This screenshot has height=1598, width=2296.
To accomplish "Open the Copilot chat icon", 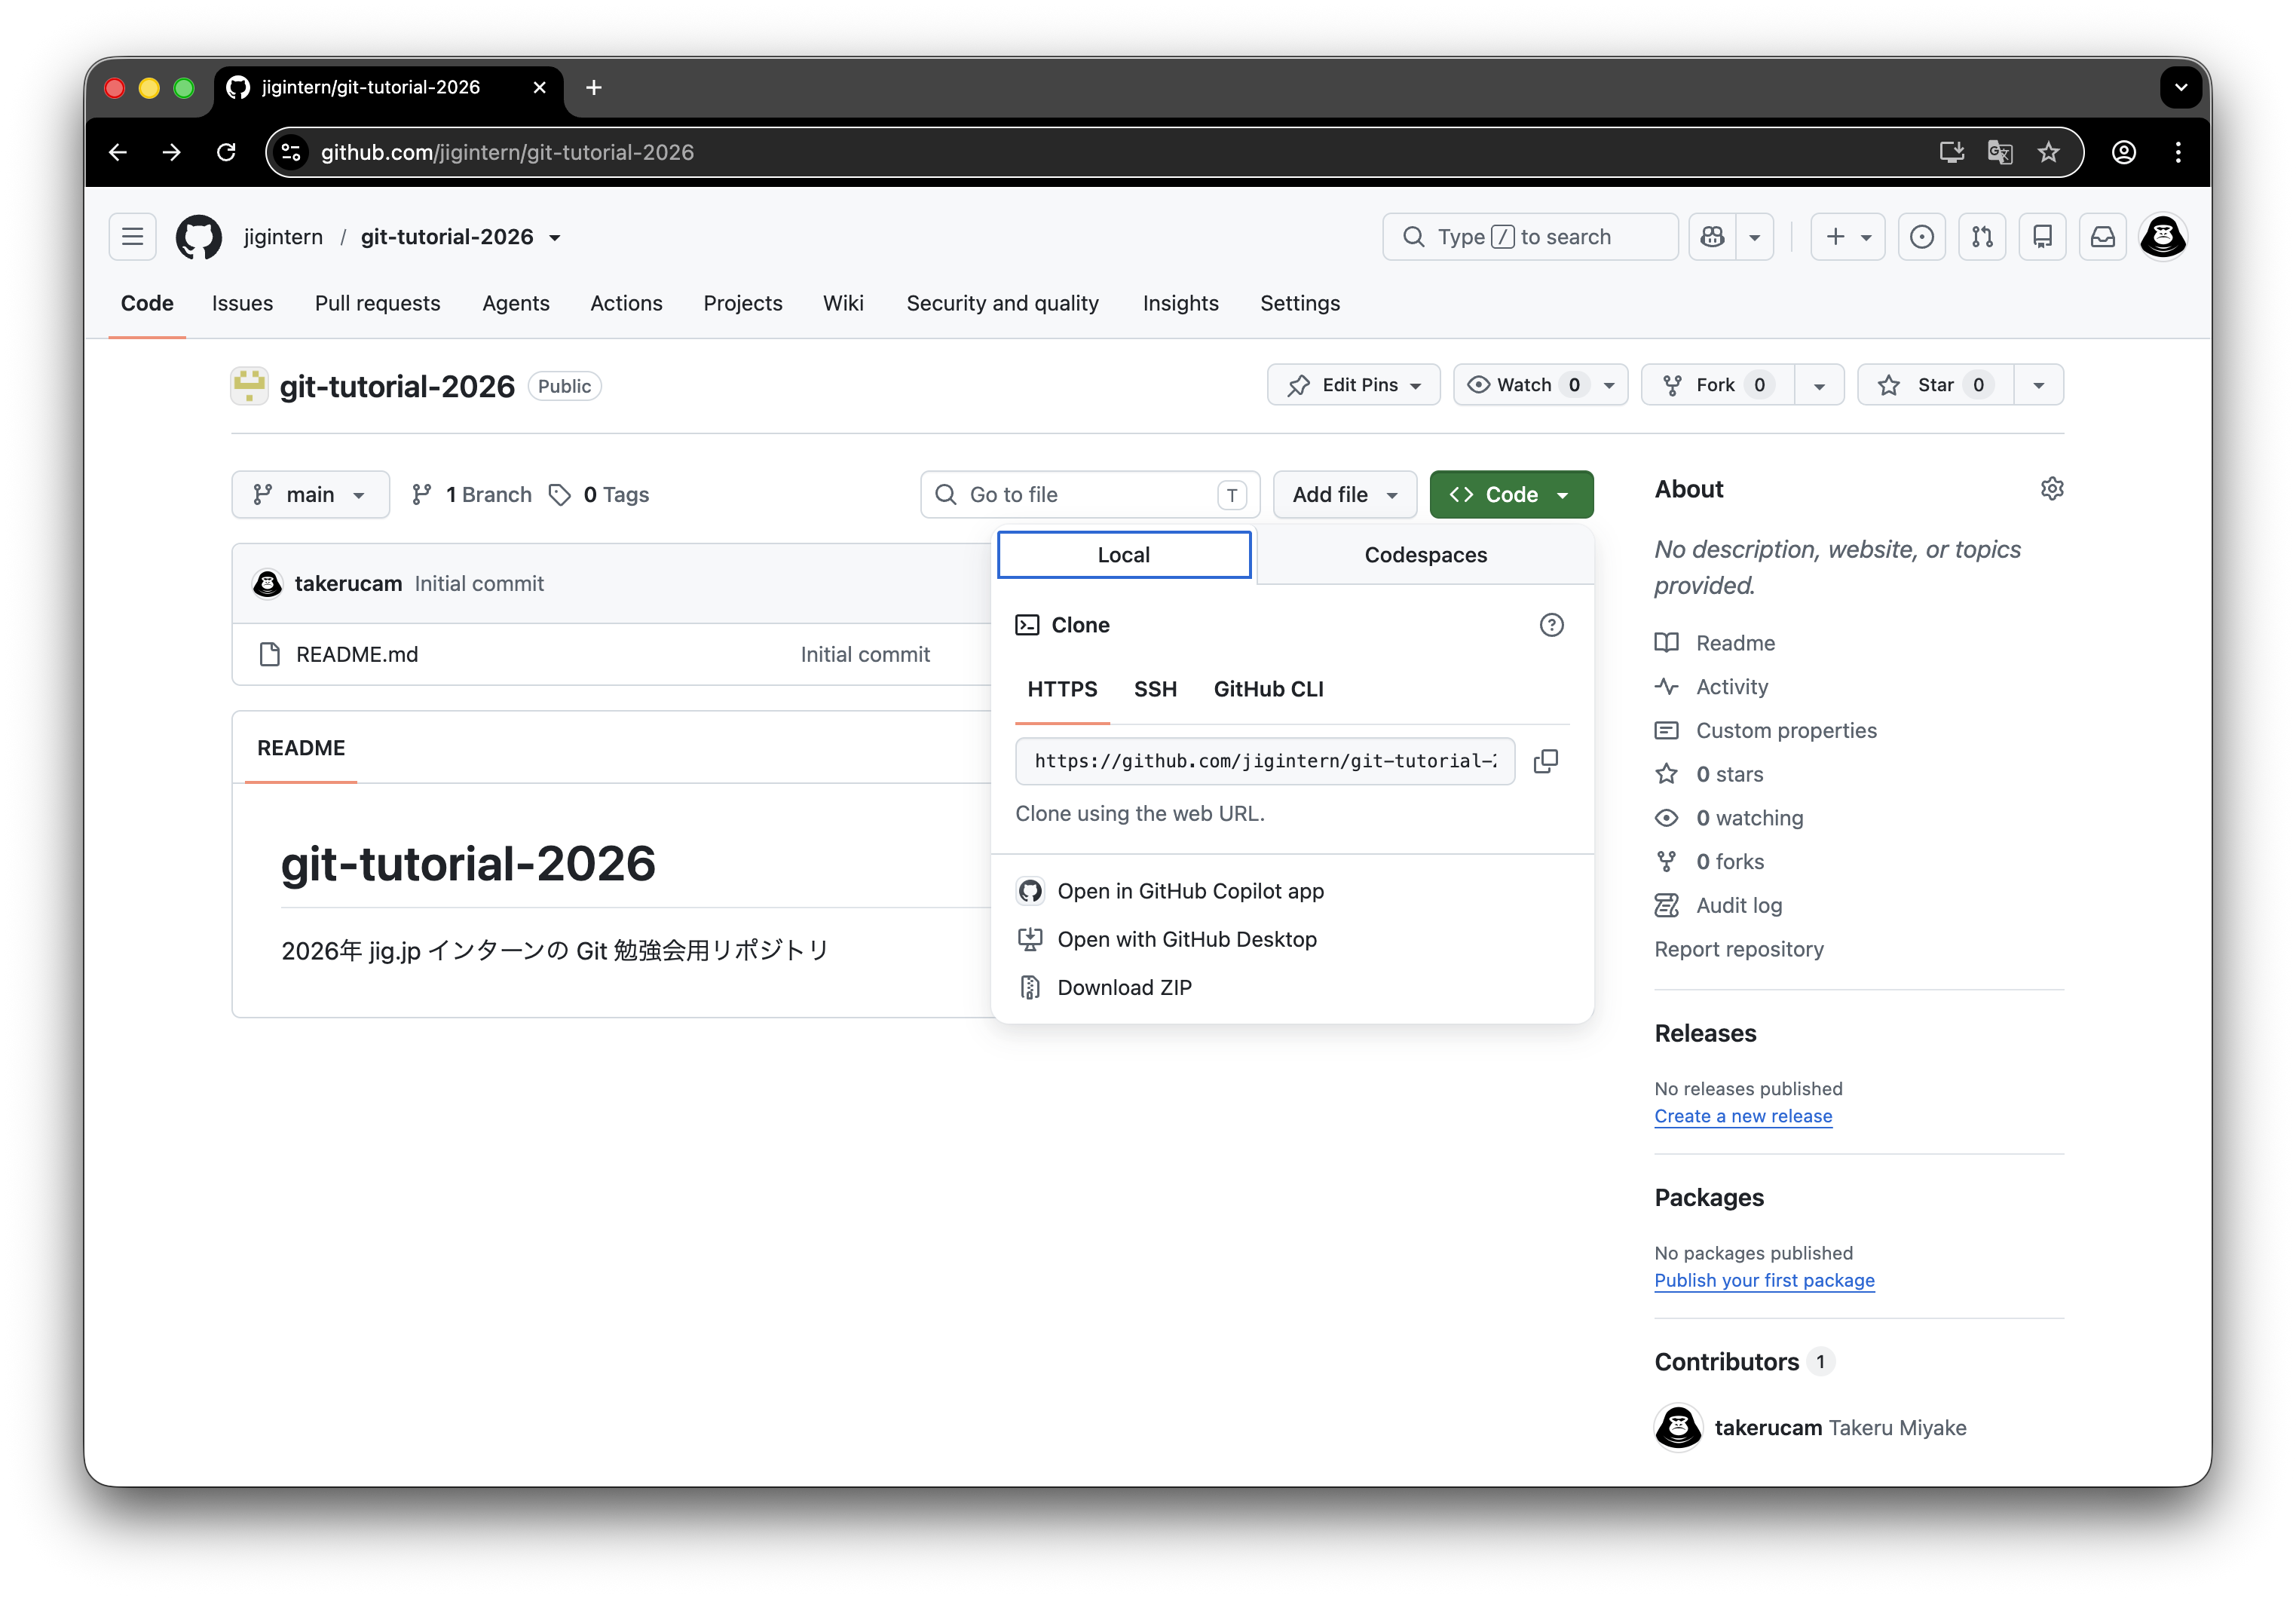I will click(1712, 237).
